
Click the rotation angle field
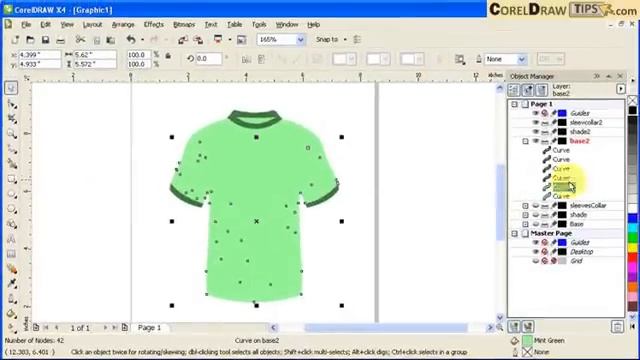tap(209, 59)
